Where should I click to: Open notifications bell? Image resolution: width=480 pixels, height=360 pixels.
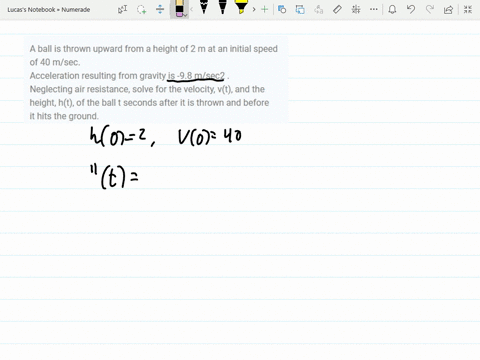392,9
